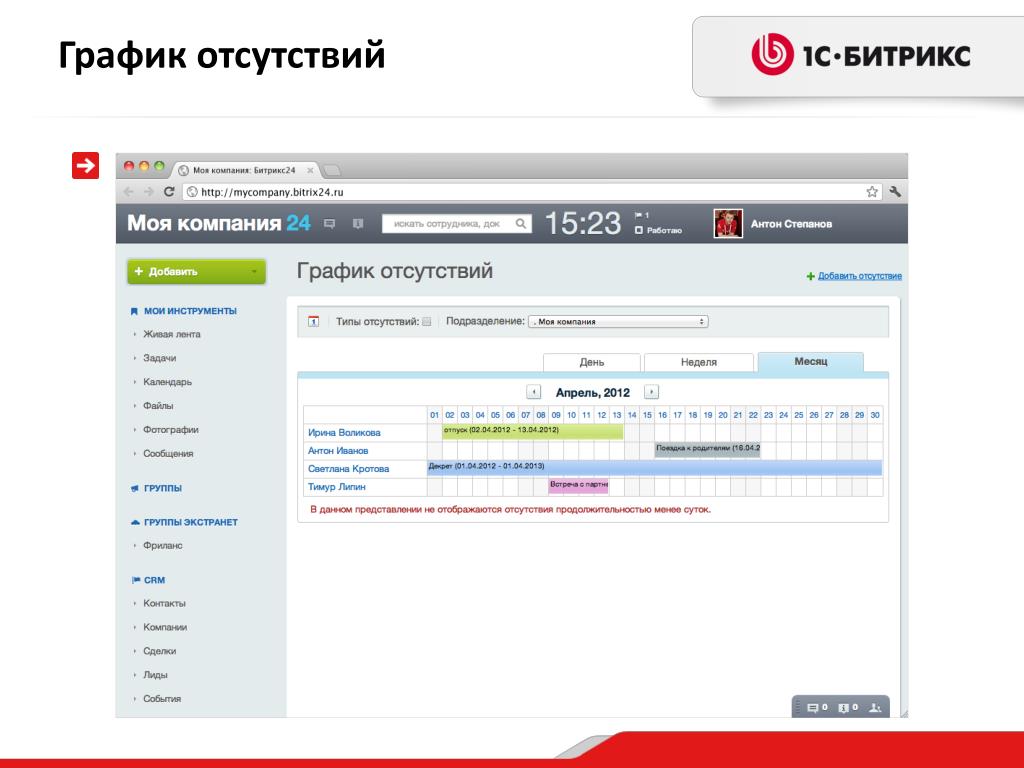Open the Подразделение dropdown
Screen dimensions: 1024x768
pyautogui.click(x=618, y=321)
